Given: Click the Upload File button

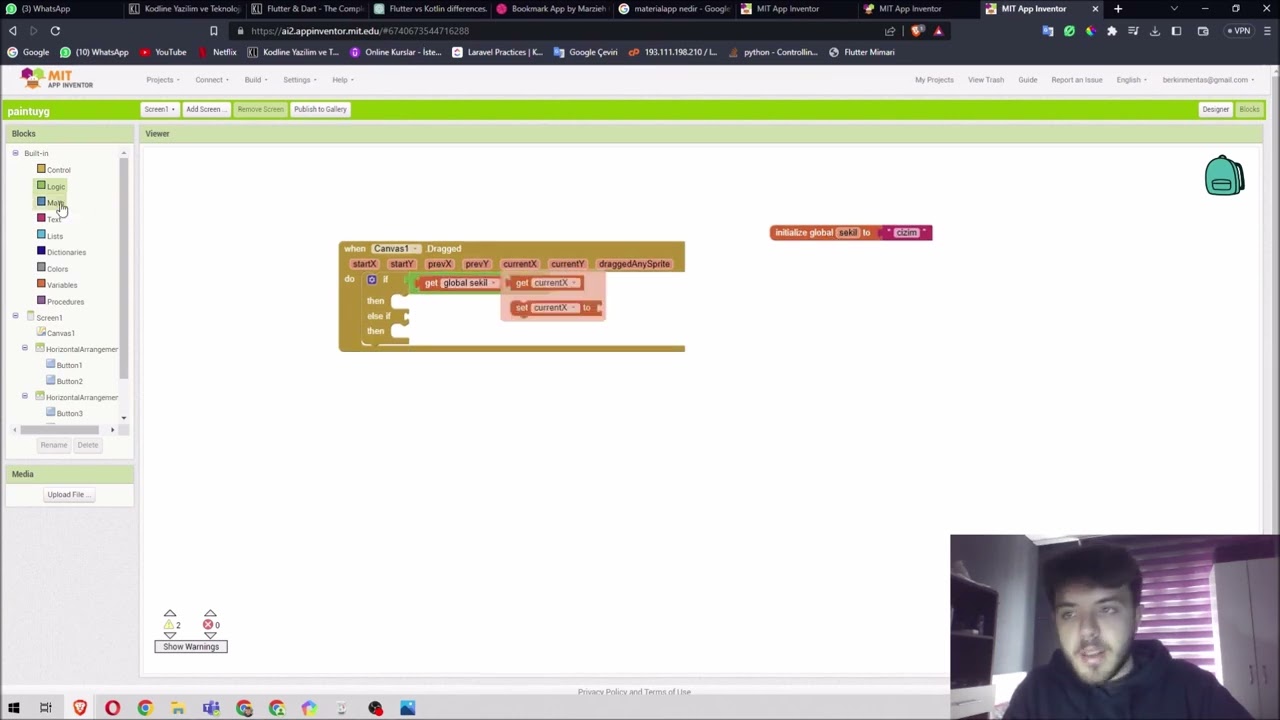Looking at the screenshot, I should [x=67, y=494].
